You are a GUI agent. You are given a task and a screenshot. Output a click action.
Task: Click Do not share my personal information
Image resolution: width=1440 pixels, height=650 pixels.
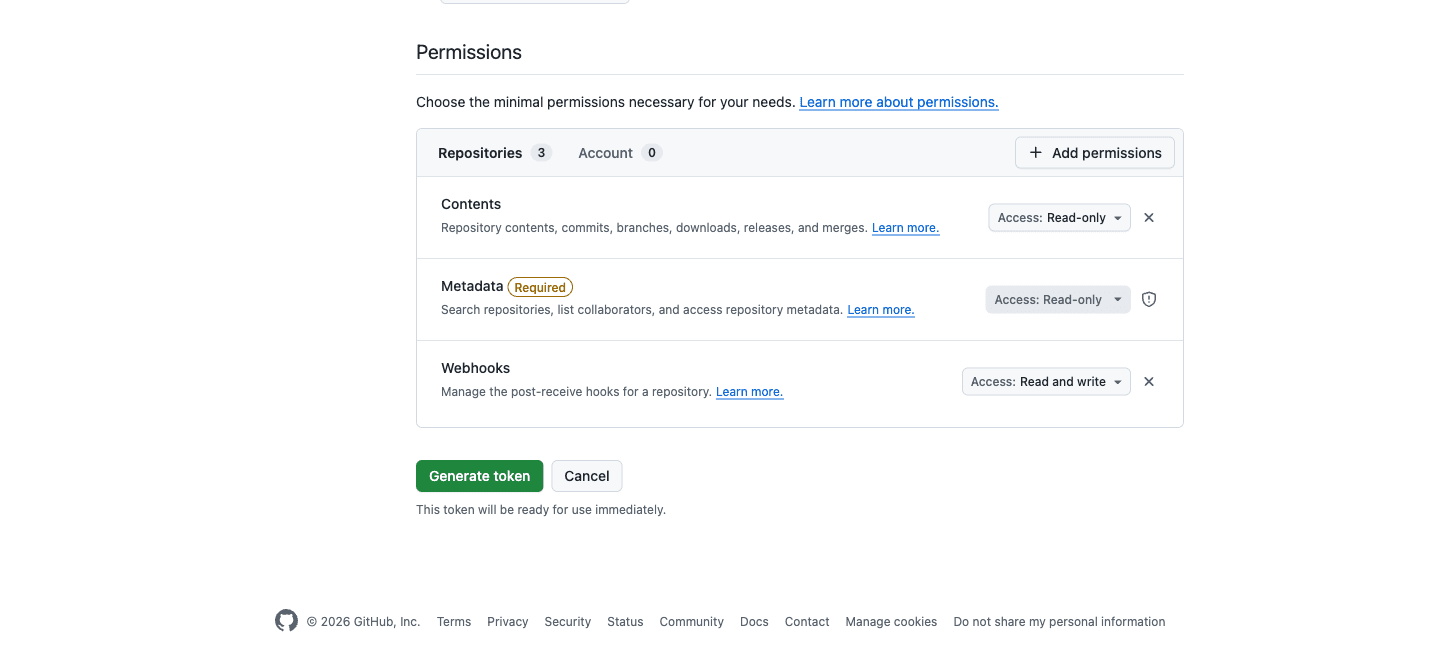click(x=1060, y=622)
